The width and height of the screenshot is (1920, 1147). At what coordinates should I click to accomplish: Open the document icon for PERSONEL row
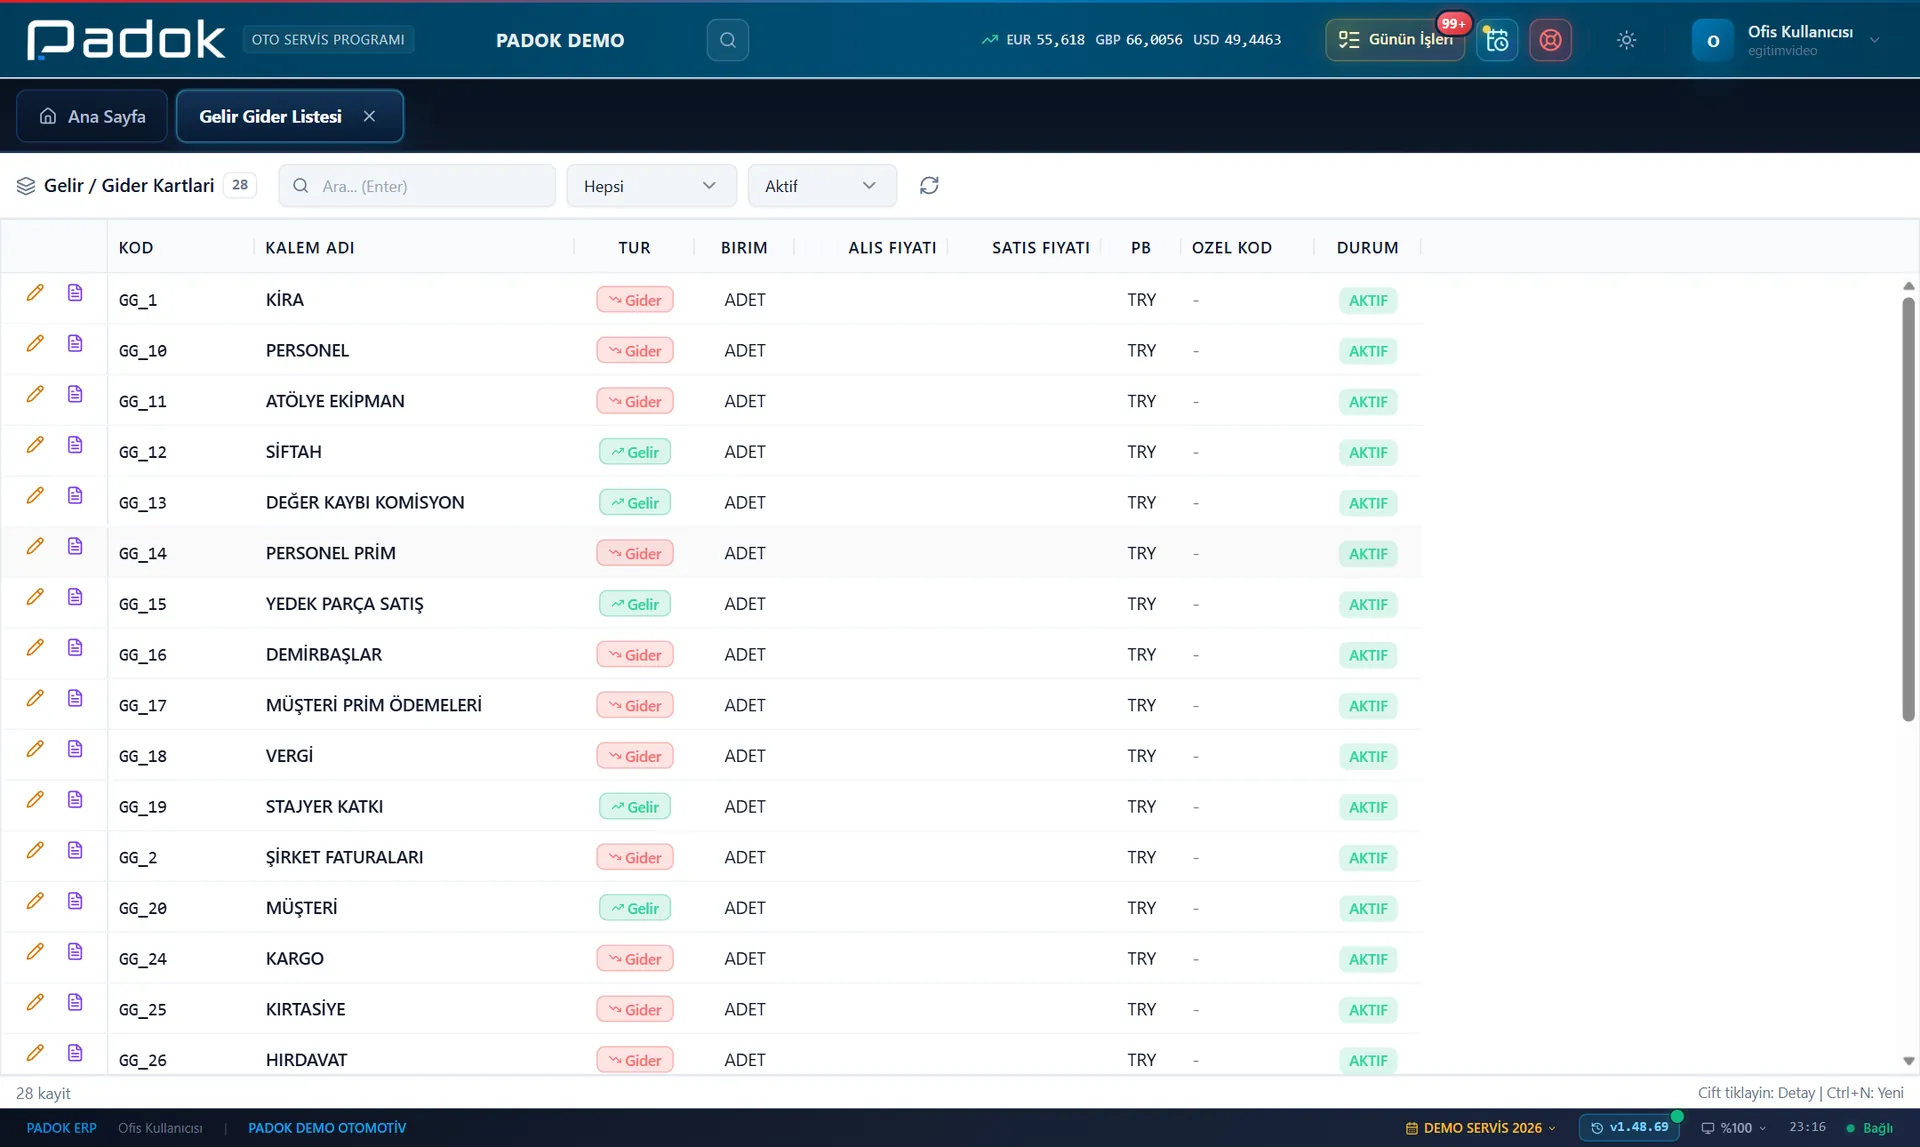75,344
